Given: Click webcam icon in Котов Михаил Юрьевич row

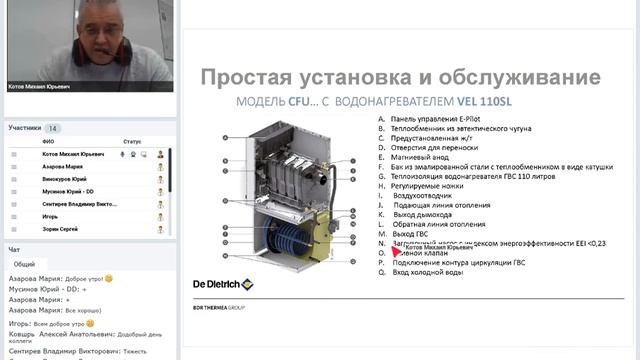Looking at the screenshot, I should point(133,154).
